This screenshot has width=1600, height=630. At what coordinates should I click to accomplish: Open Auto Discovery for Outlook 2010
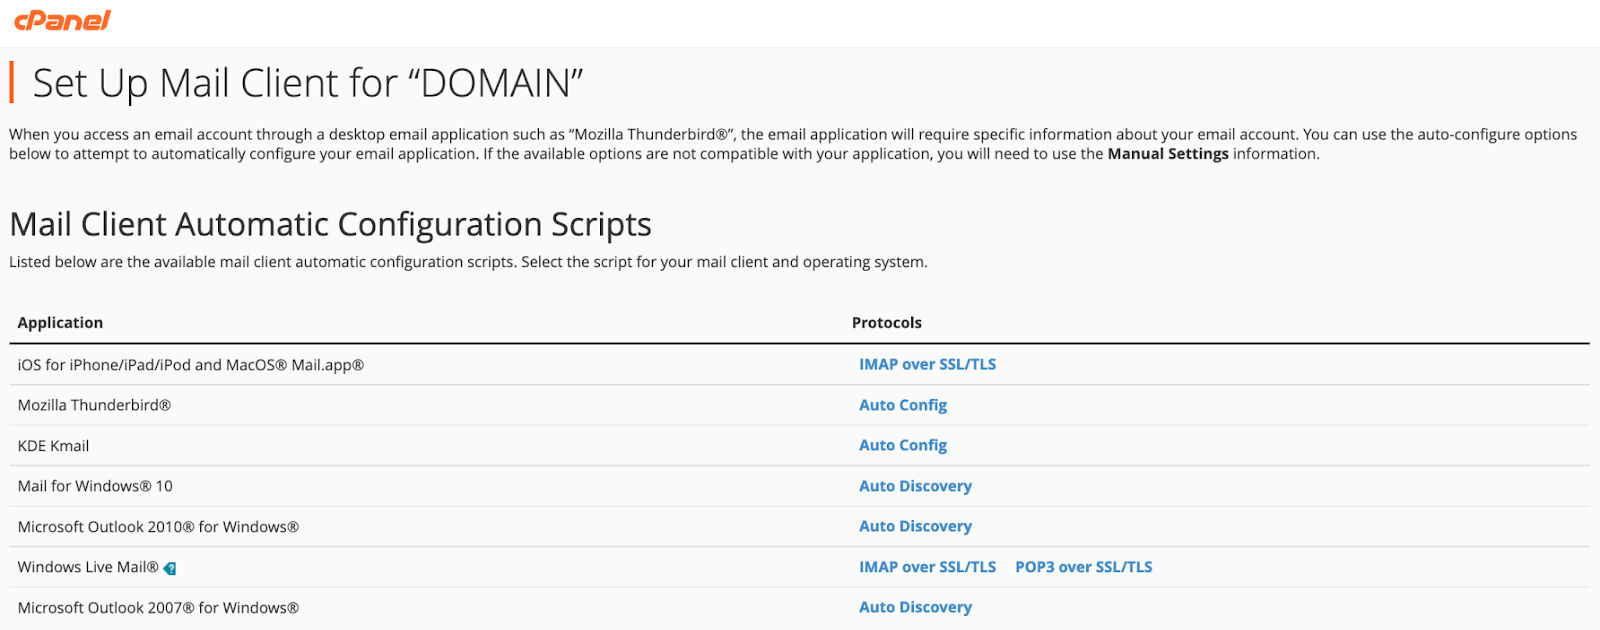pyautogui.click(x=915, y=526)
